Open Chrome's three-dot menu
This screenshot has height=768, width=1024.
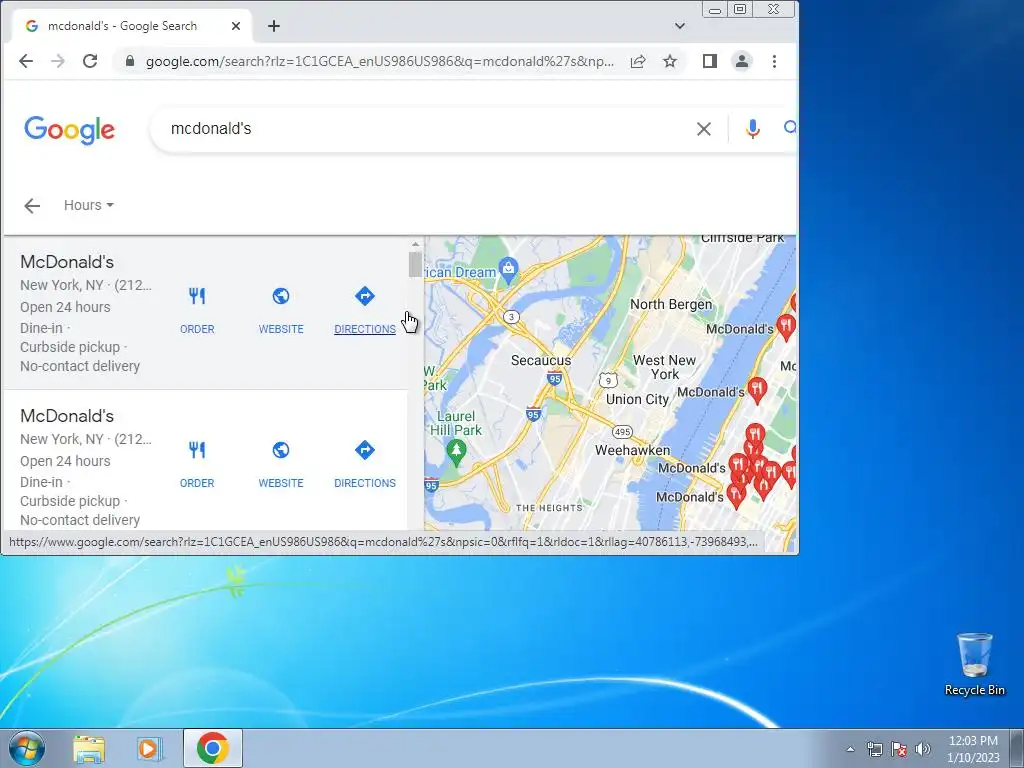click(x=775, y=61)
